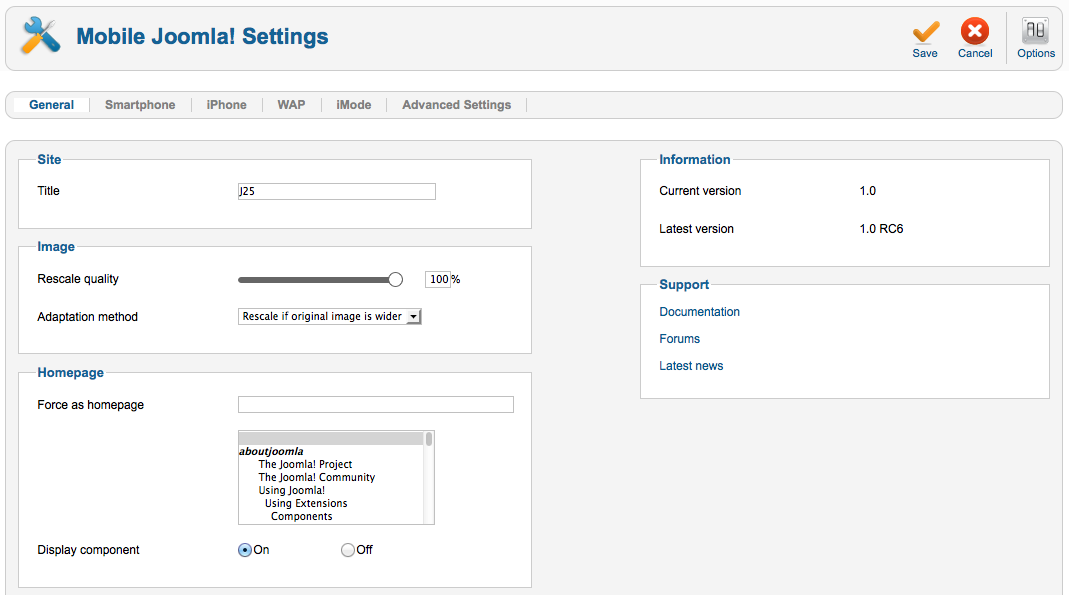Click the Rescale quality percent field
The image size is (1069, 595).
click(438, 279)
